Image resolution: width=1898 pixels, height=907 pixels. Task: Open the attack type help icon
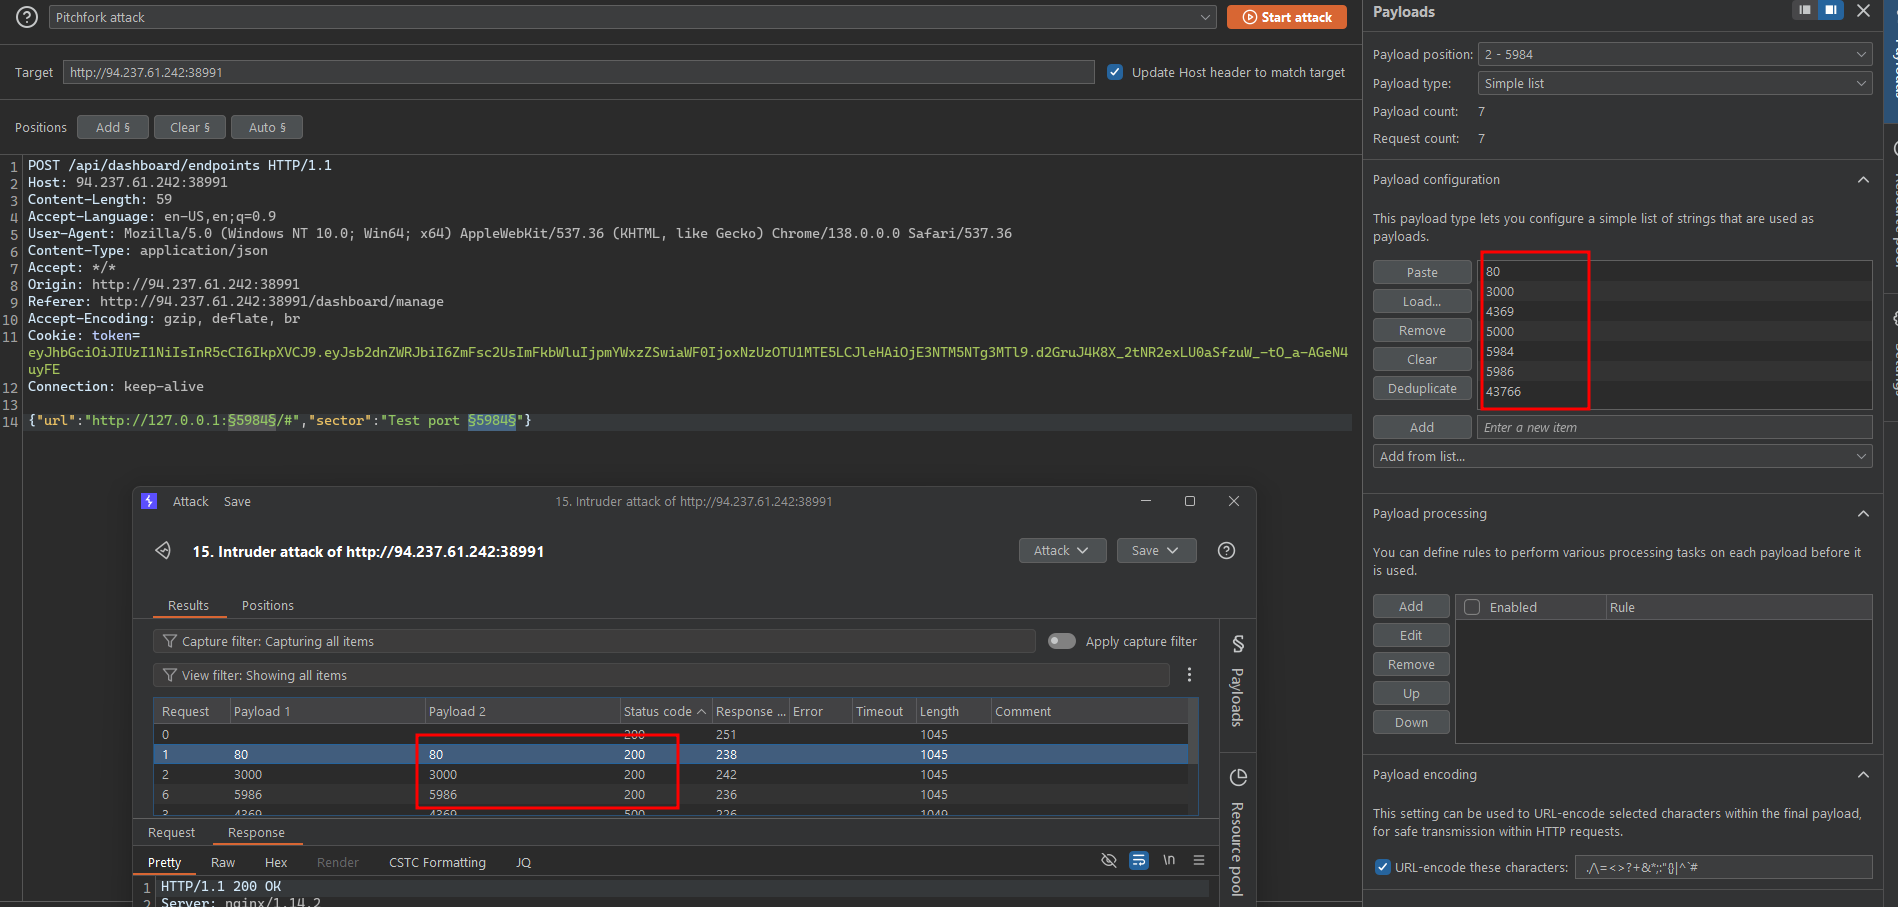click(28, 17)
